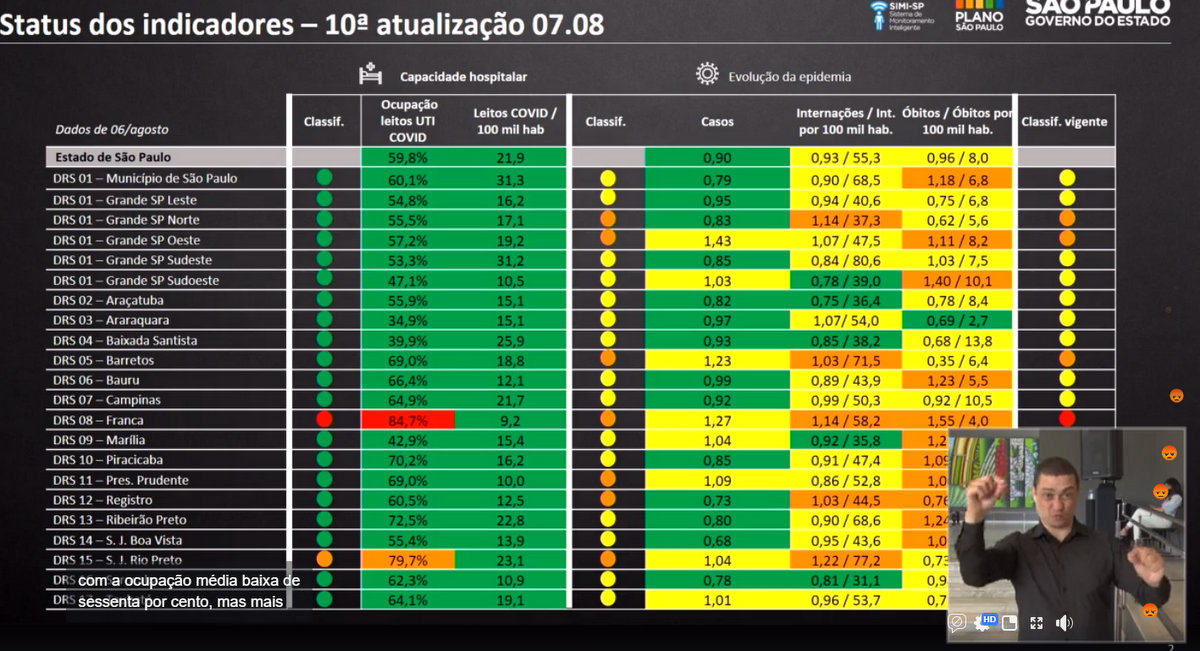Select orange hospital classification dot for S. J. Rio Preto

point(324,559)
